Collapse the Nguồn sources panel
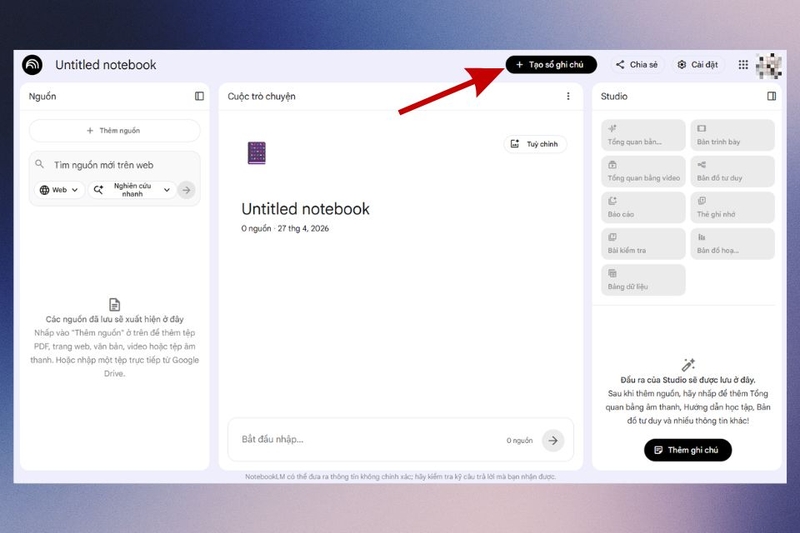This screenshot has width=800, height=533. click(x=199, y=96)
